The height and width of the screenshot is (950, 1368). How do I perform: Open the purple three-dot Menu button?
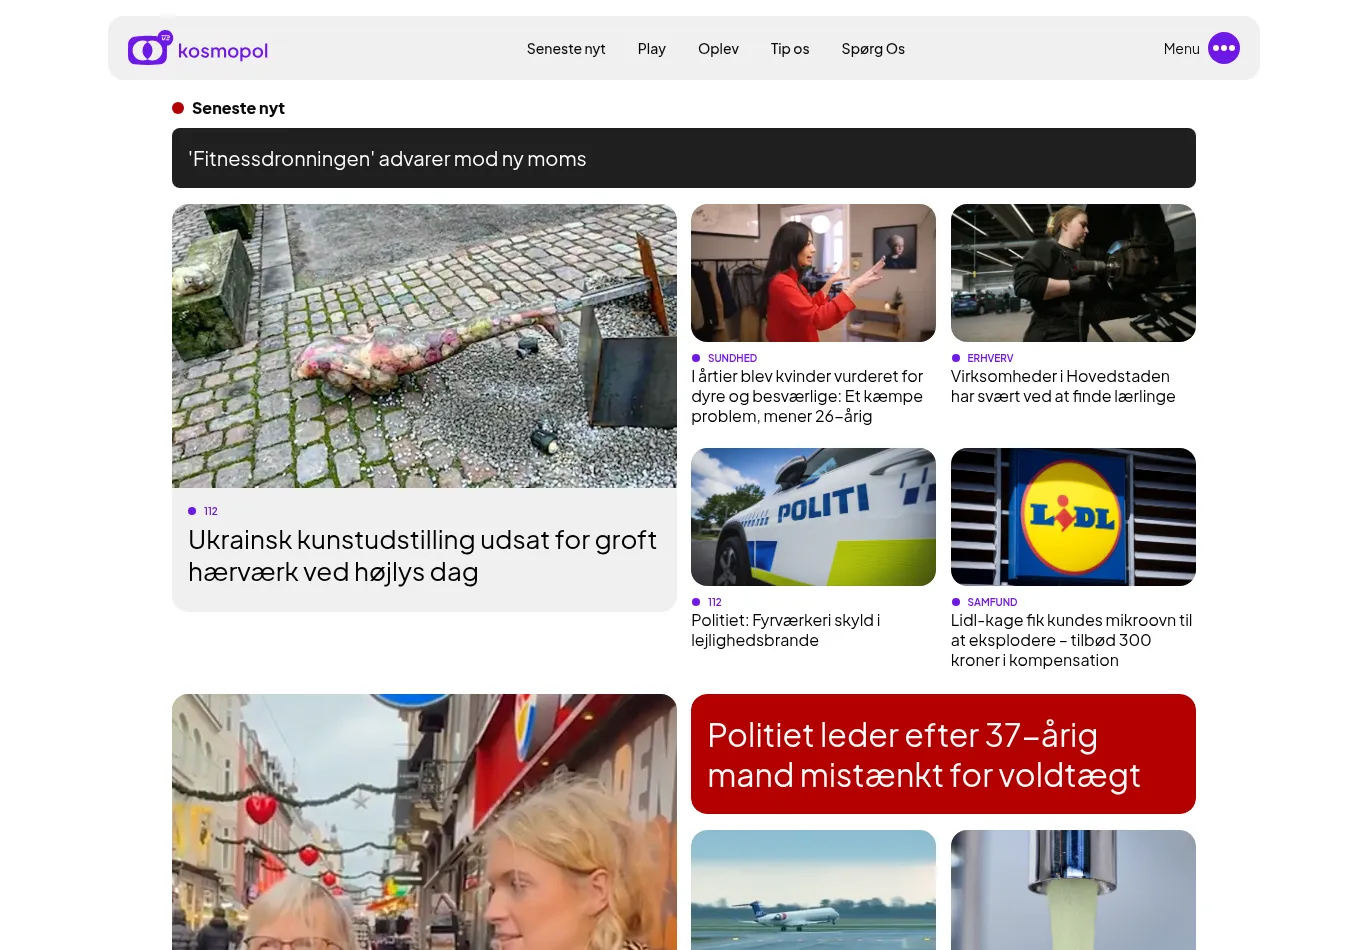click(x=1223, y=48)
